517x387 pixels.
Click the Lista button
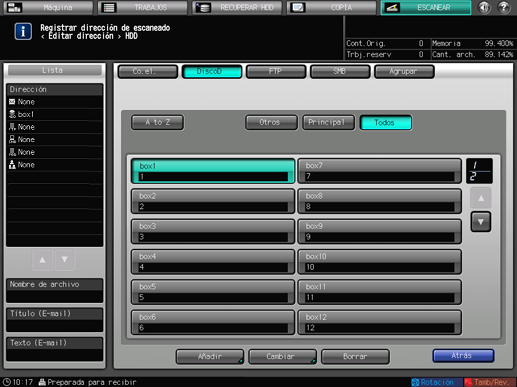pos(55,70)
